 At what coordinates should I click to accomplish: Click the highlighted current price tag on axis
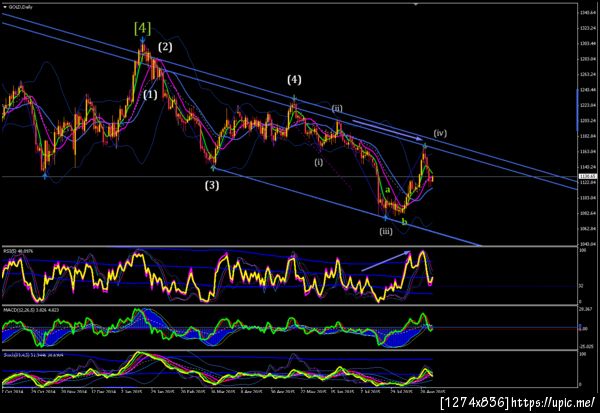(587, 176)
